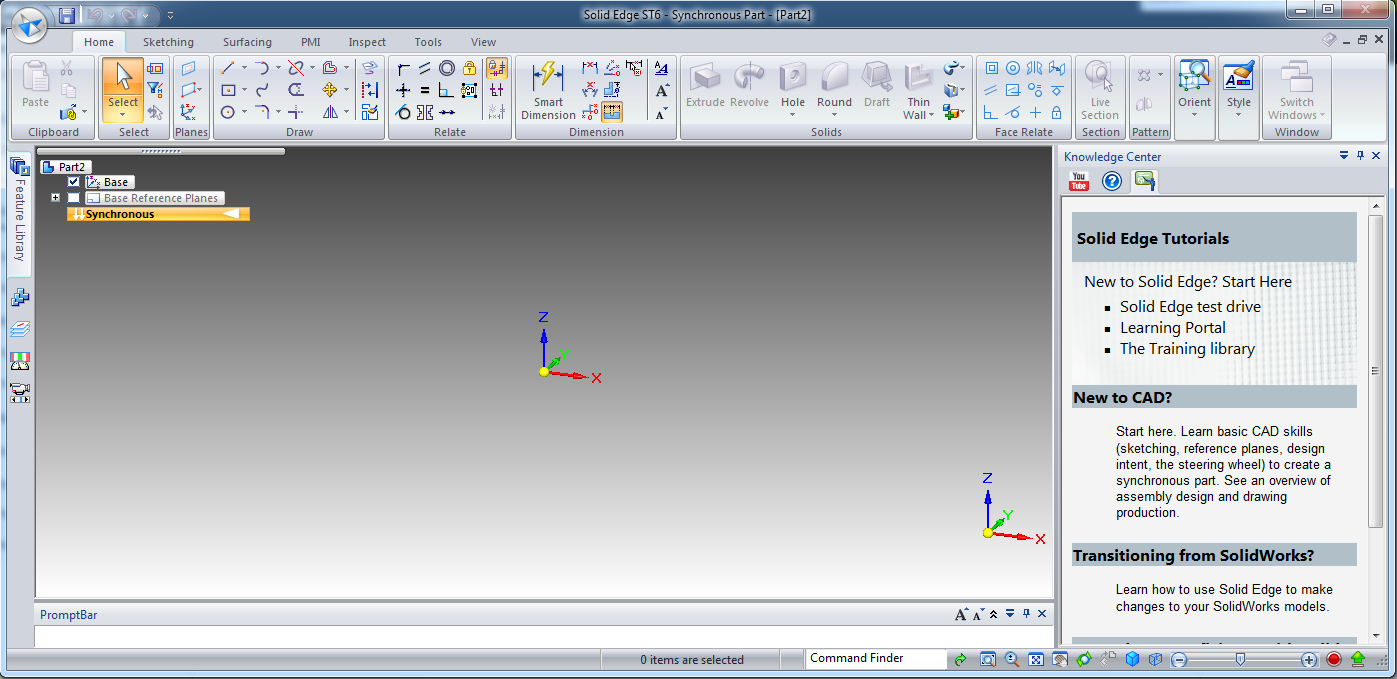Select the Part2 root node
1397x679 pixels.
(x=66, y=167)
